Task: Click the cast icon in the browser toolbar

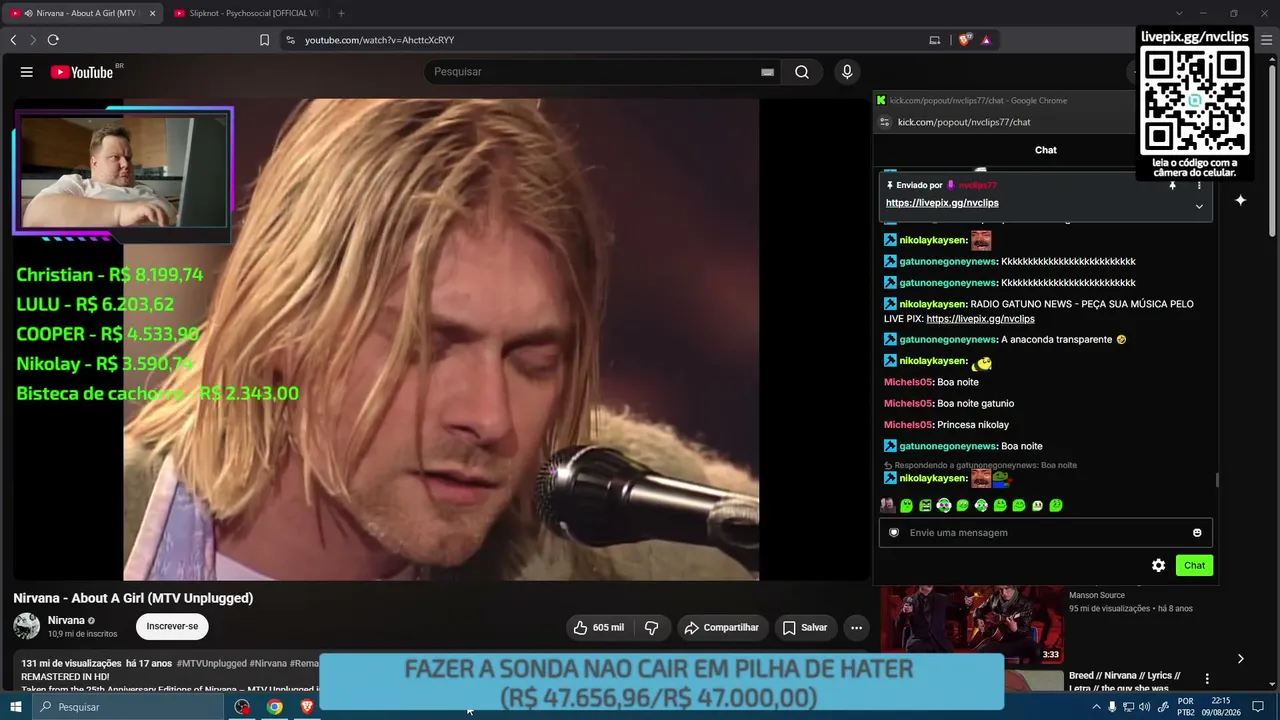Action: click(935, 40)
